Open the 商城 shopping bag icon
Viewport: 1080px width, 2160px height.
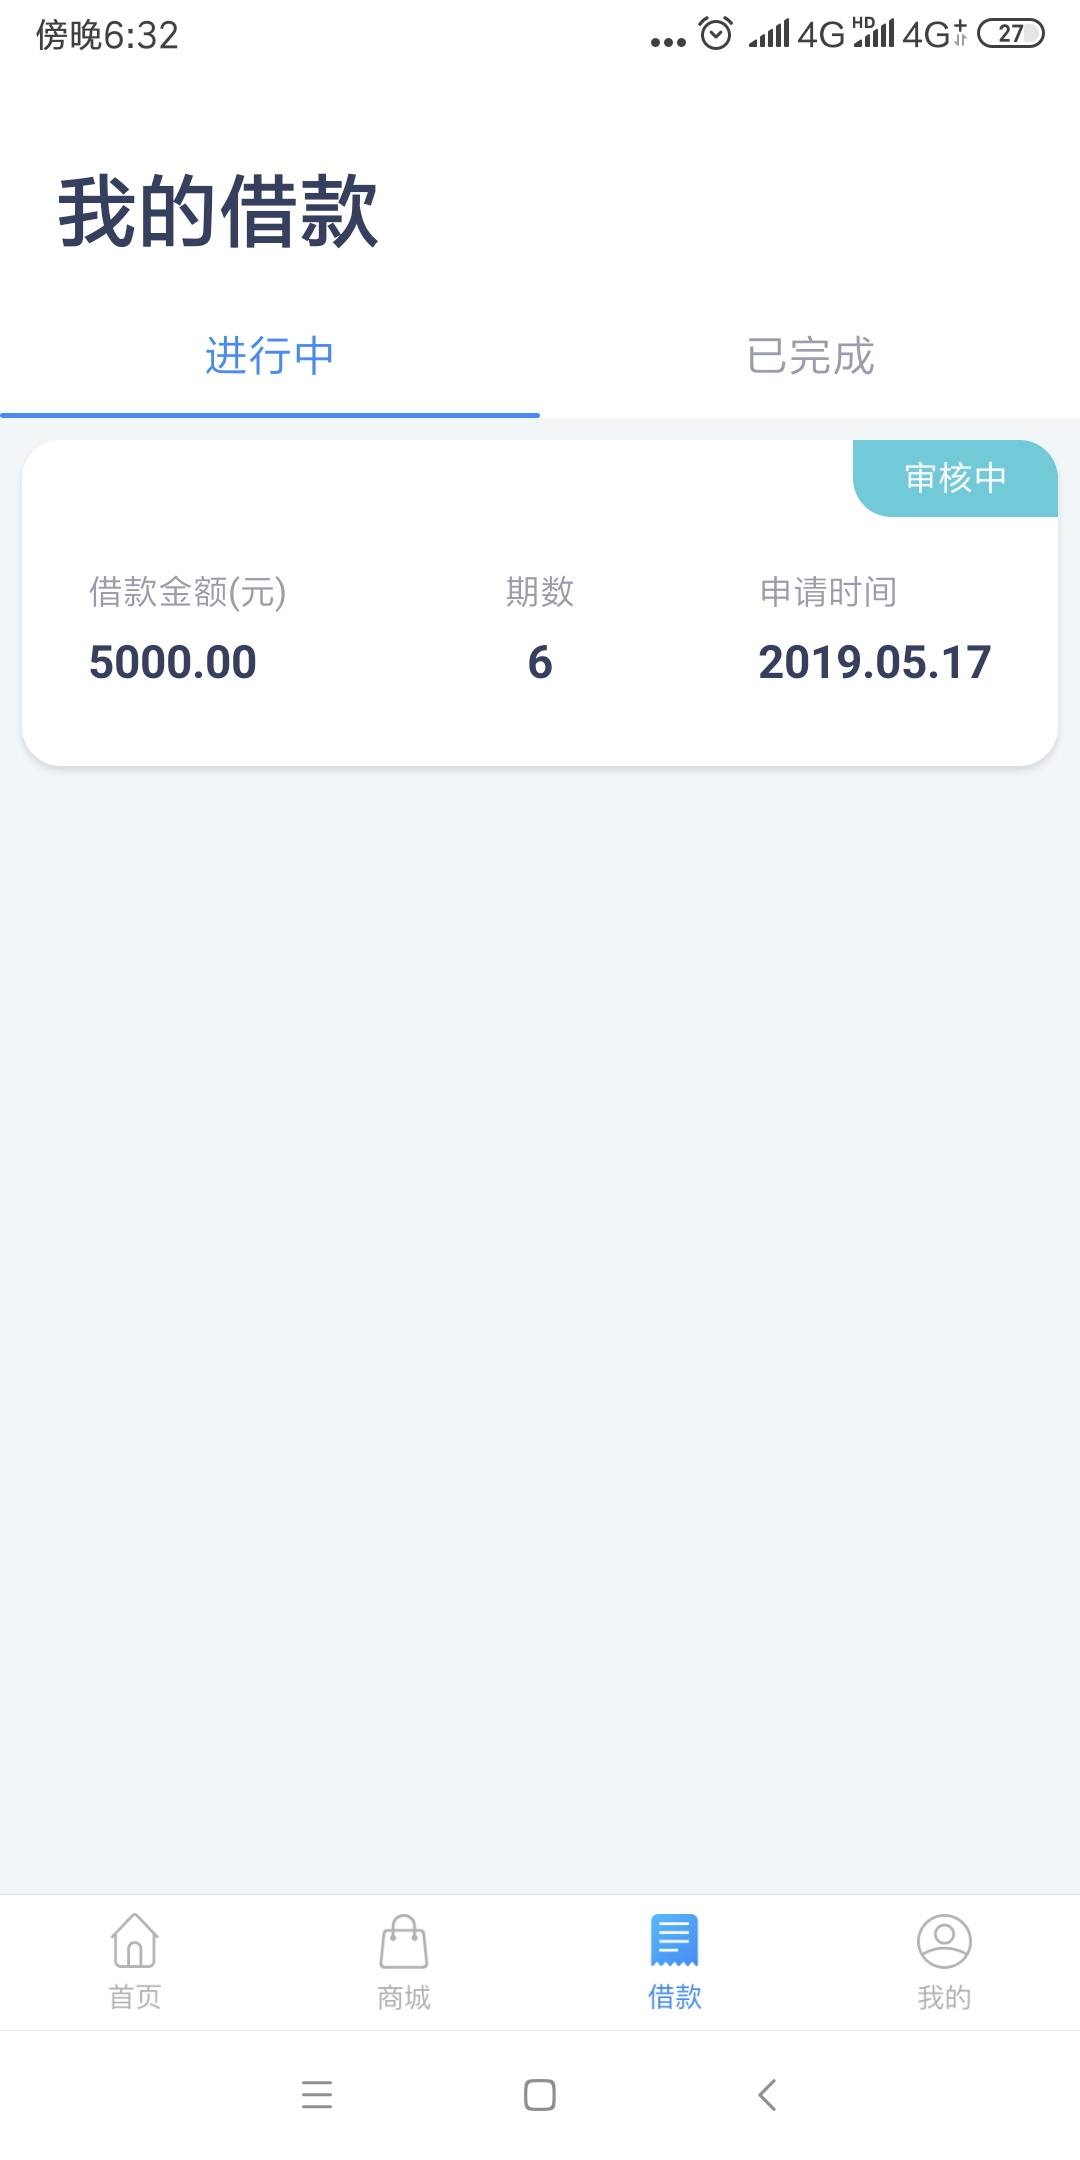[x=404, y=1941]
